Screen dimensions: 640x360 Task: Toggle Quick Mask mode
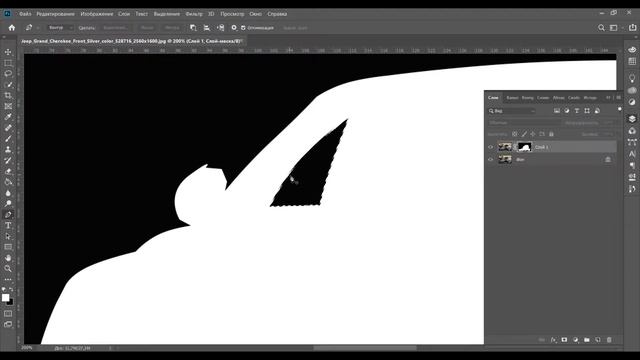8,313
